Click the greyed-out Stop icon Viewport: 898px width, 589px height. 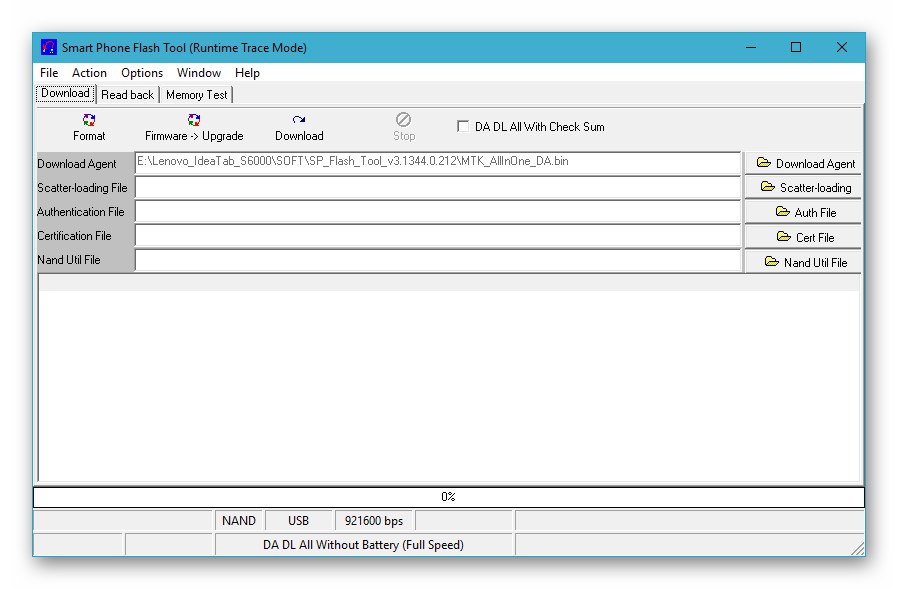click(404, 120)
